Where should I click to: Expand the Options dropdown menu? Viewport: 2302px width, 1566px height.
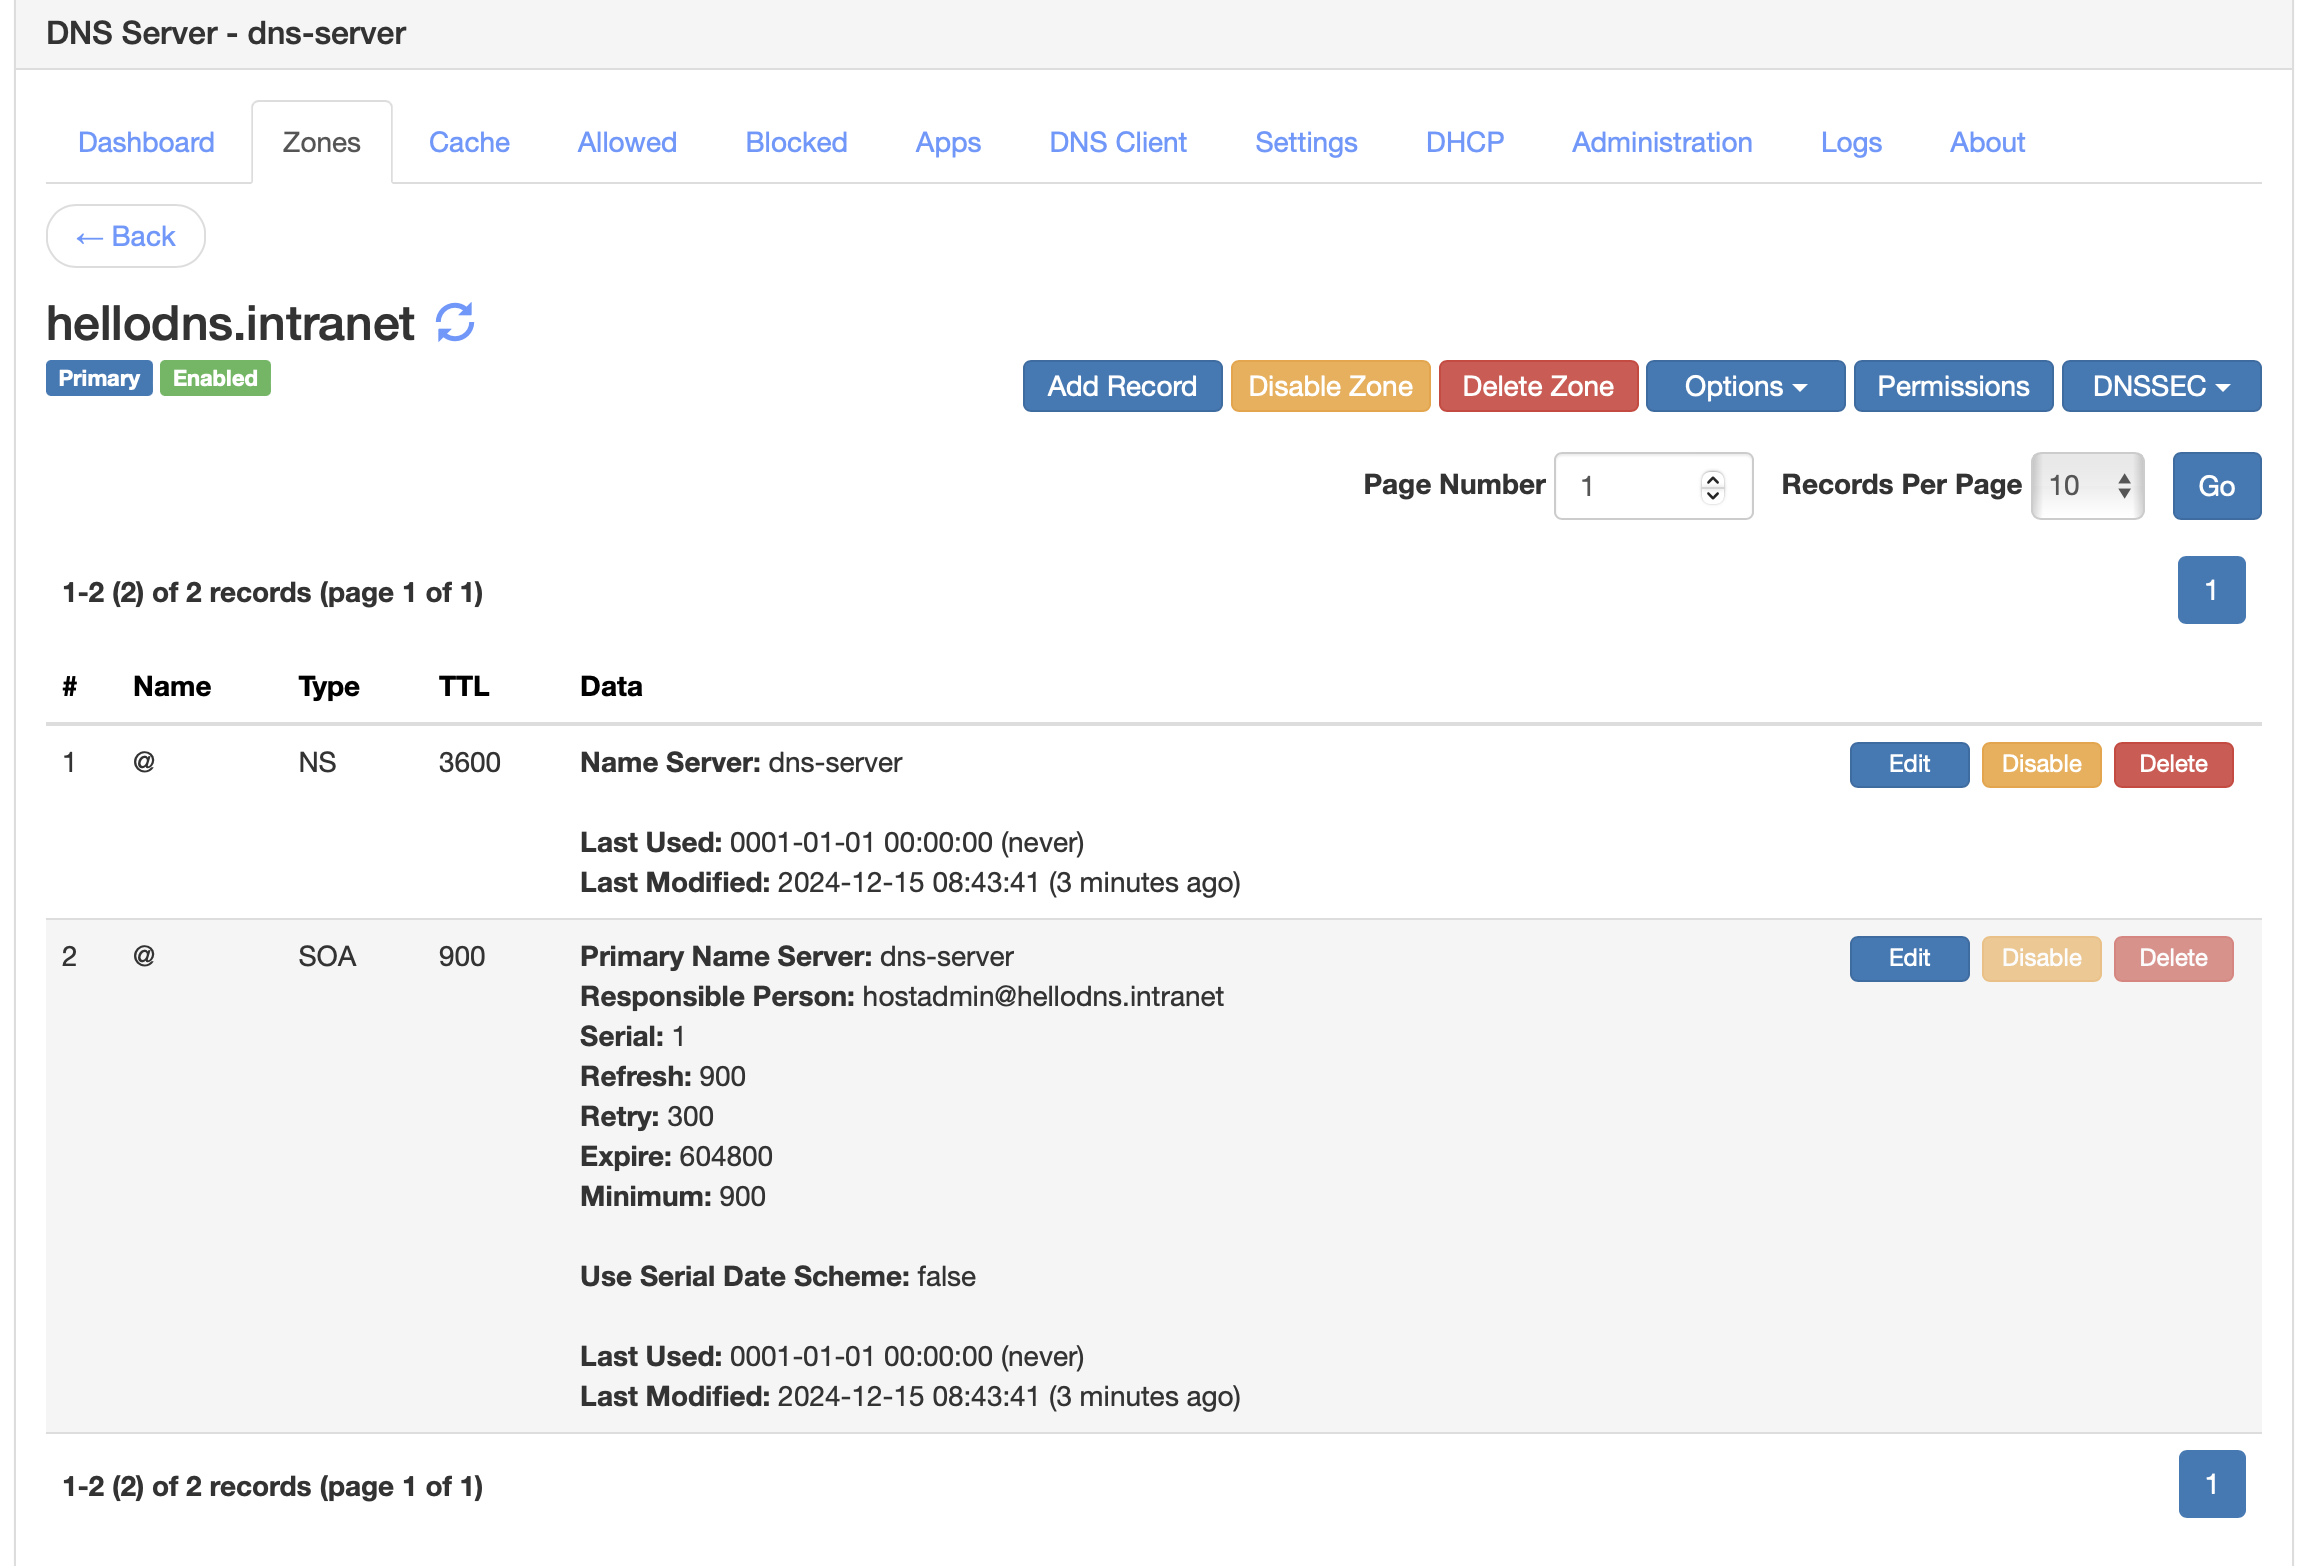click(1744, 386)
